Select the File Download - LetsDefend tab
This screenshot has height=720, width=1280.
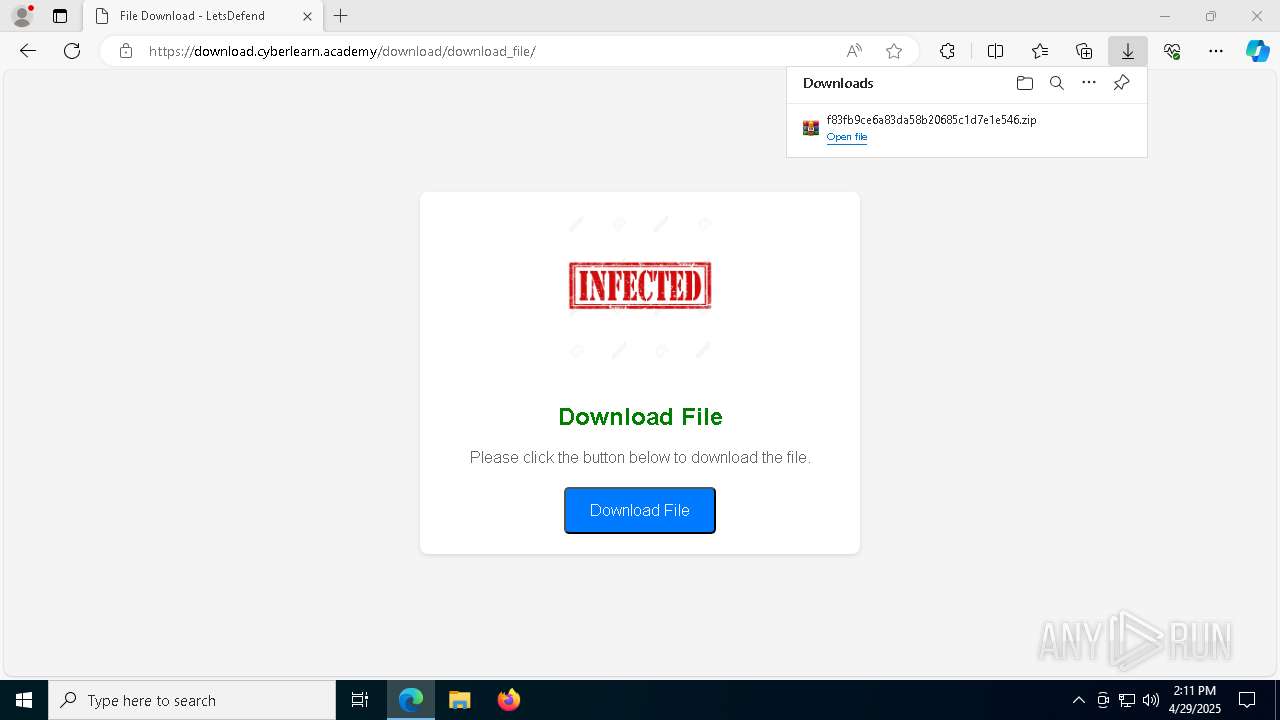pyautogui.click(x=204, y=16)
